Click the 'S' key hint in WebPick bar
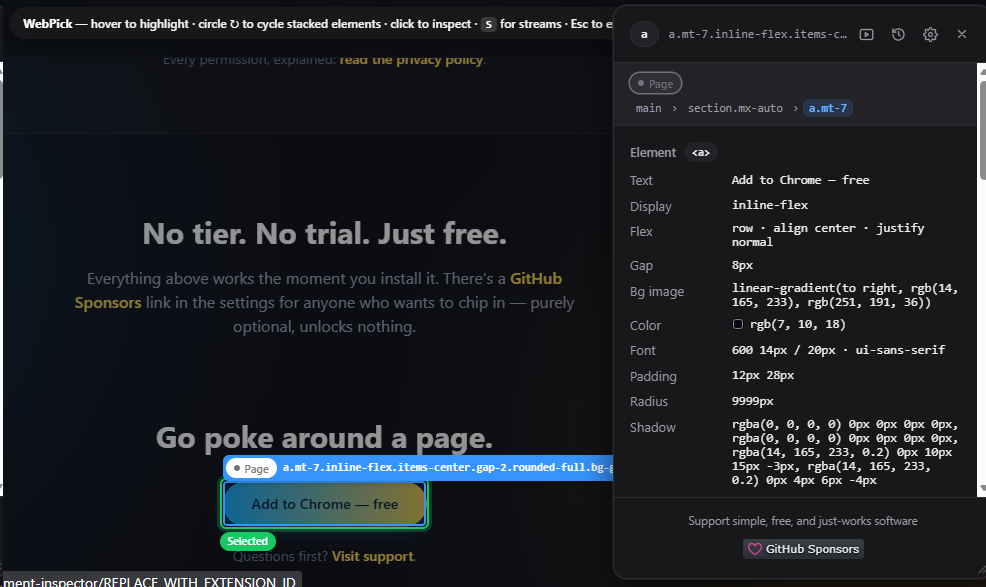 (x=489, y=25)
